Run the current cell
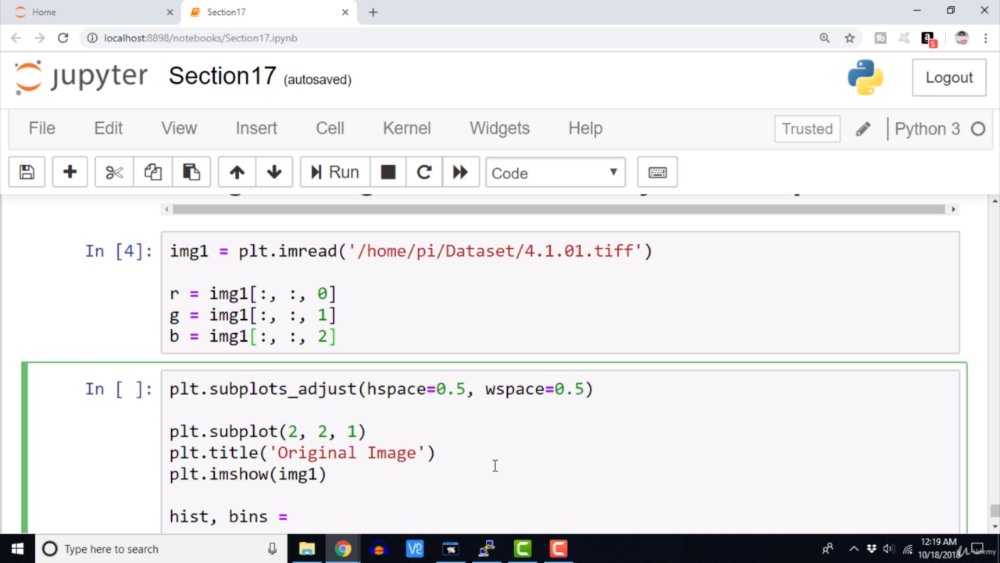1000x563 pixels. (x=335, y=172)
